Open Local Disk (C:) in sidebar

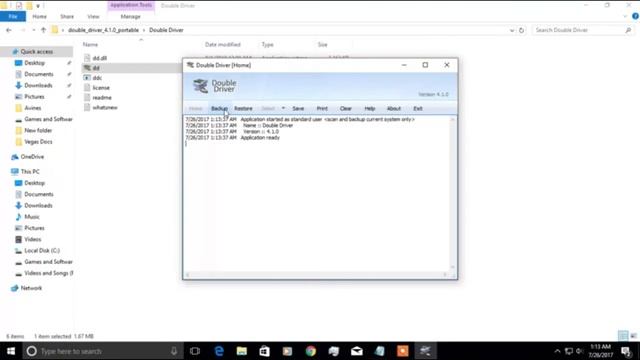42,251
